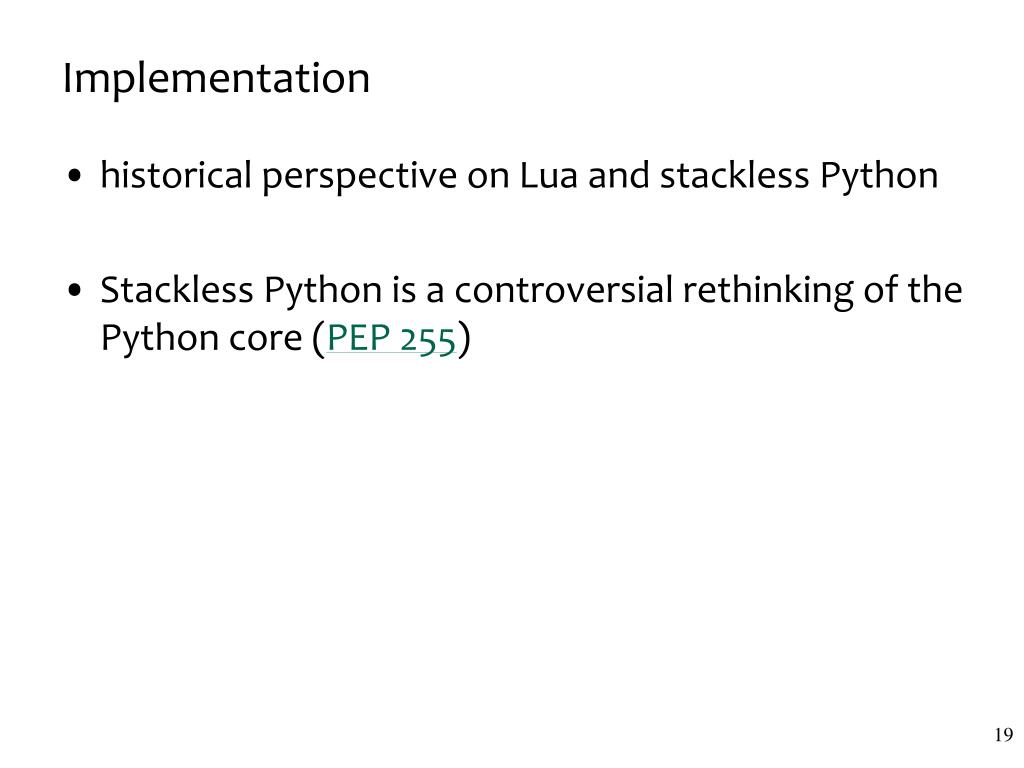Click lowercase stackless in first bullet
This screenshot has height=768, width=1024.
(x=734, y=176)
